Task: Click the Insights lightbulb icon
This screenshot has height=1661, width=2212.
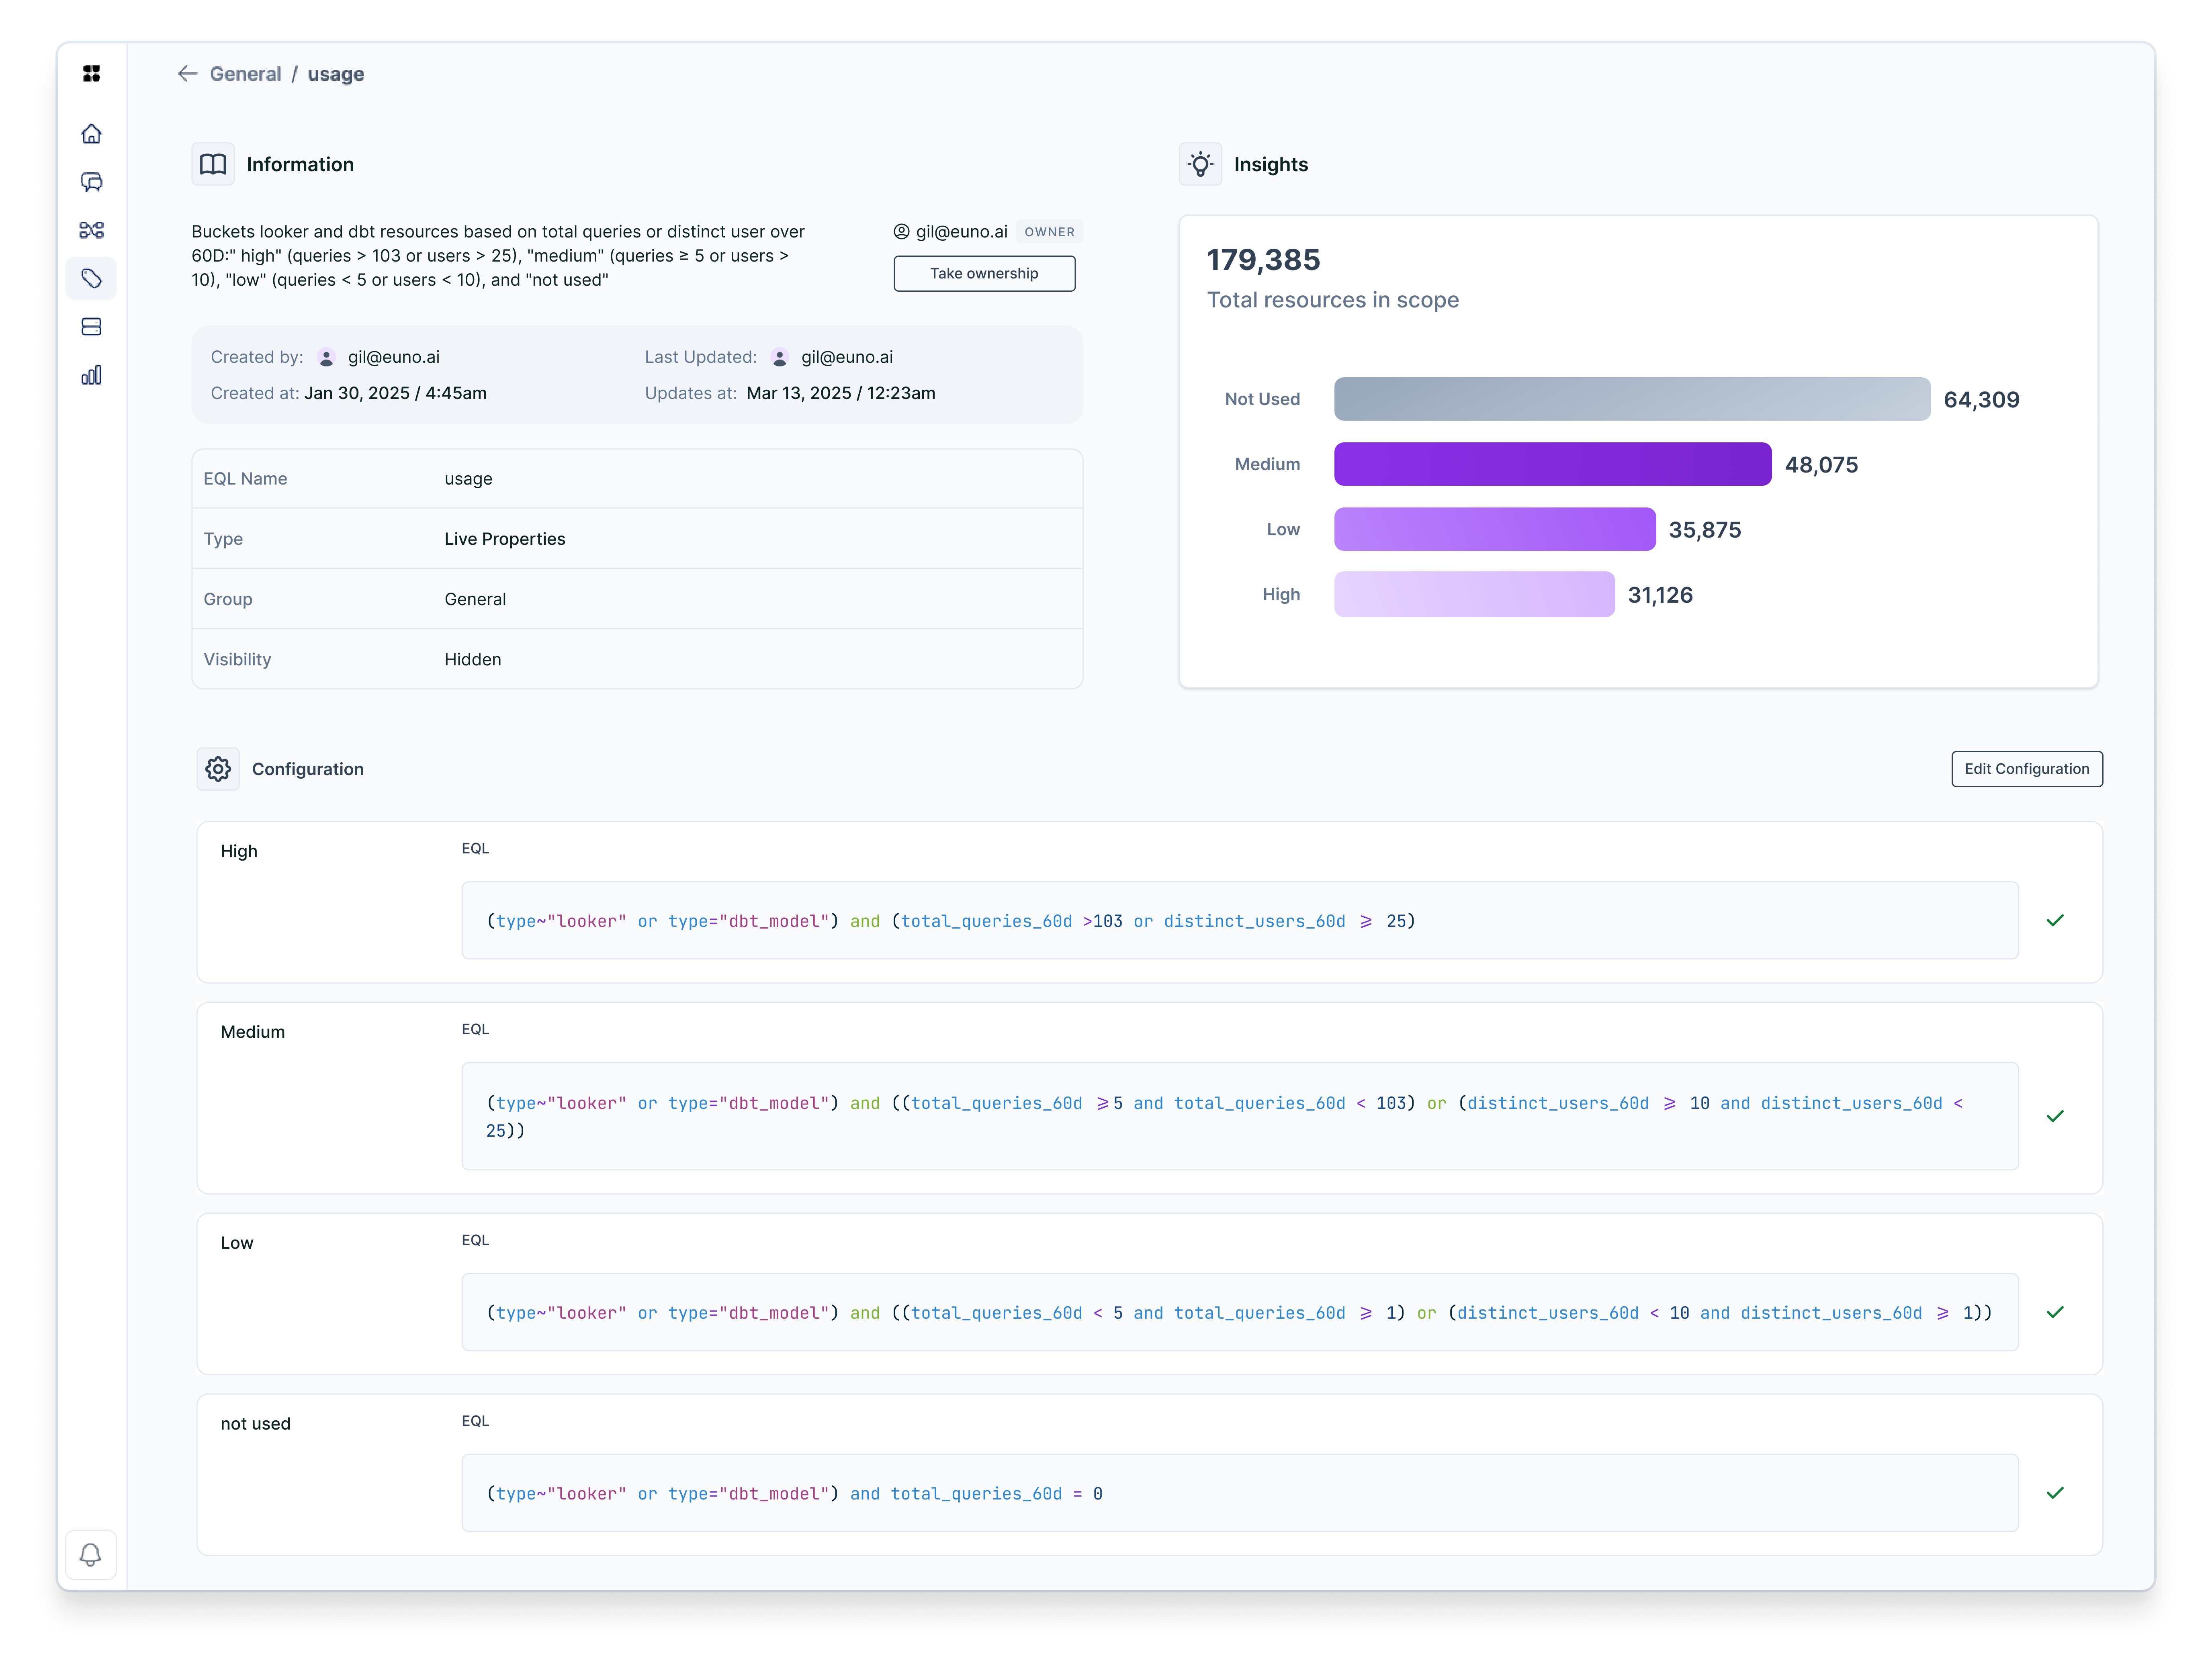Action: (x=1200, y=164)
